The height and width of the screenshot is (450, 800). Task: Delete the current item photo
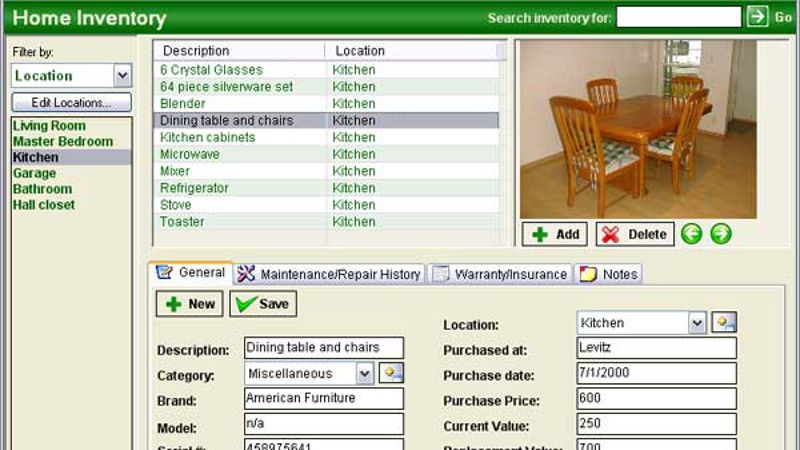pyautogui.click(x=635, y=234)
